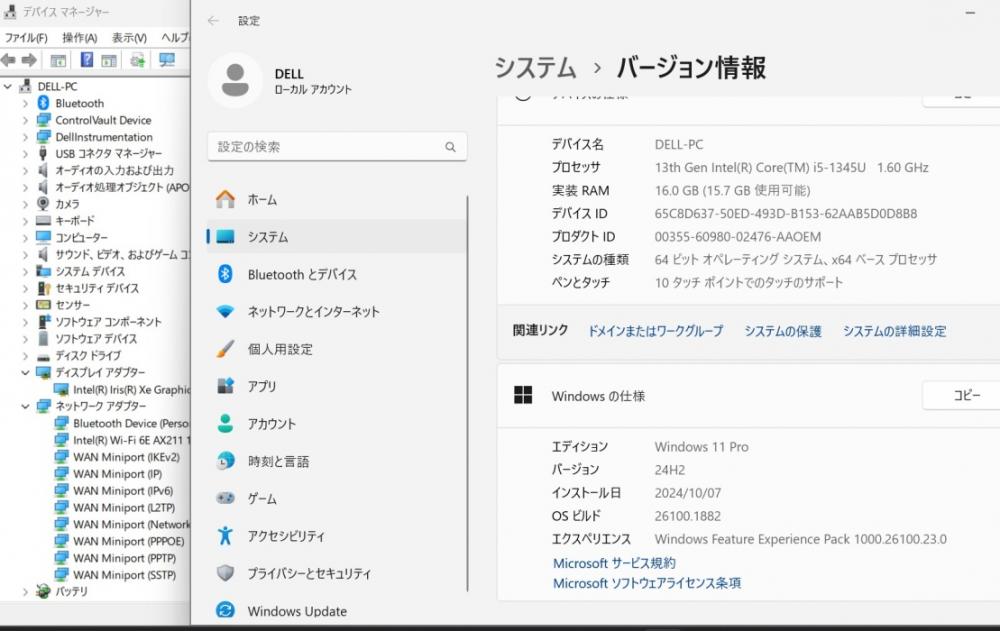Click the blue question mark help toolbar icon
The image size is (1000, 631).
tap(87, 60)
